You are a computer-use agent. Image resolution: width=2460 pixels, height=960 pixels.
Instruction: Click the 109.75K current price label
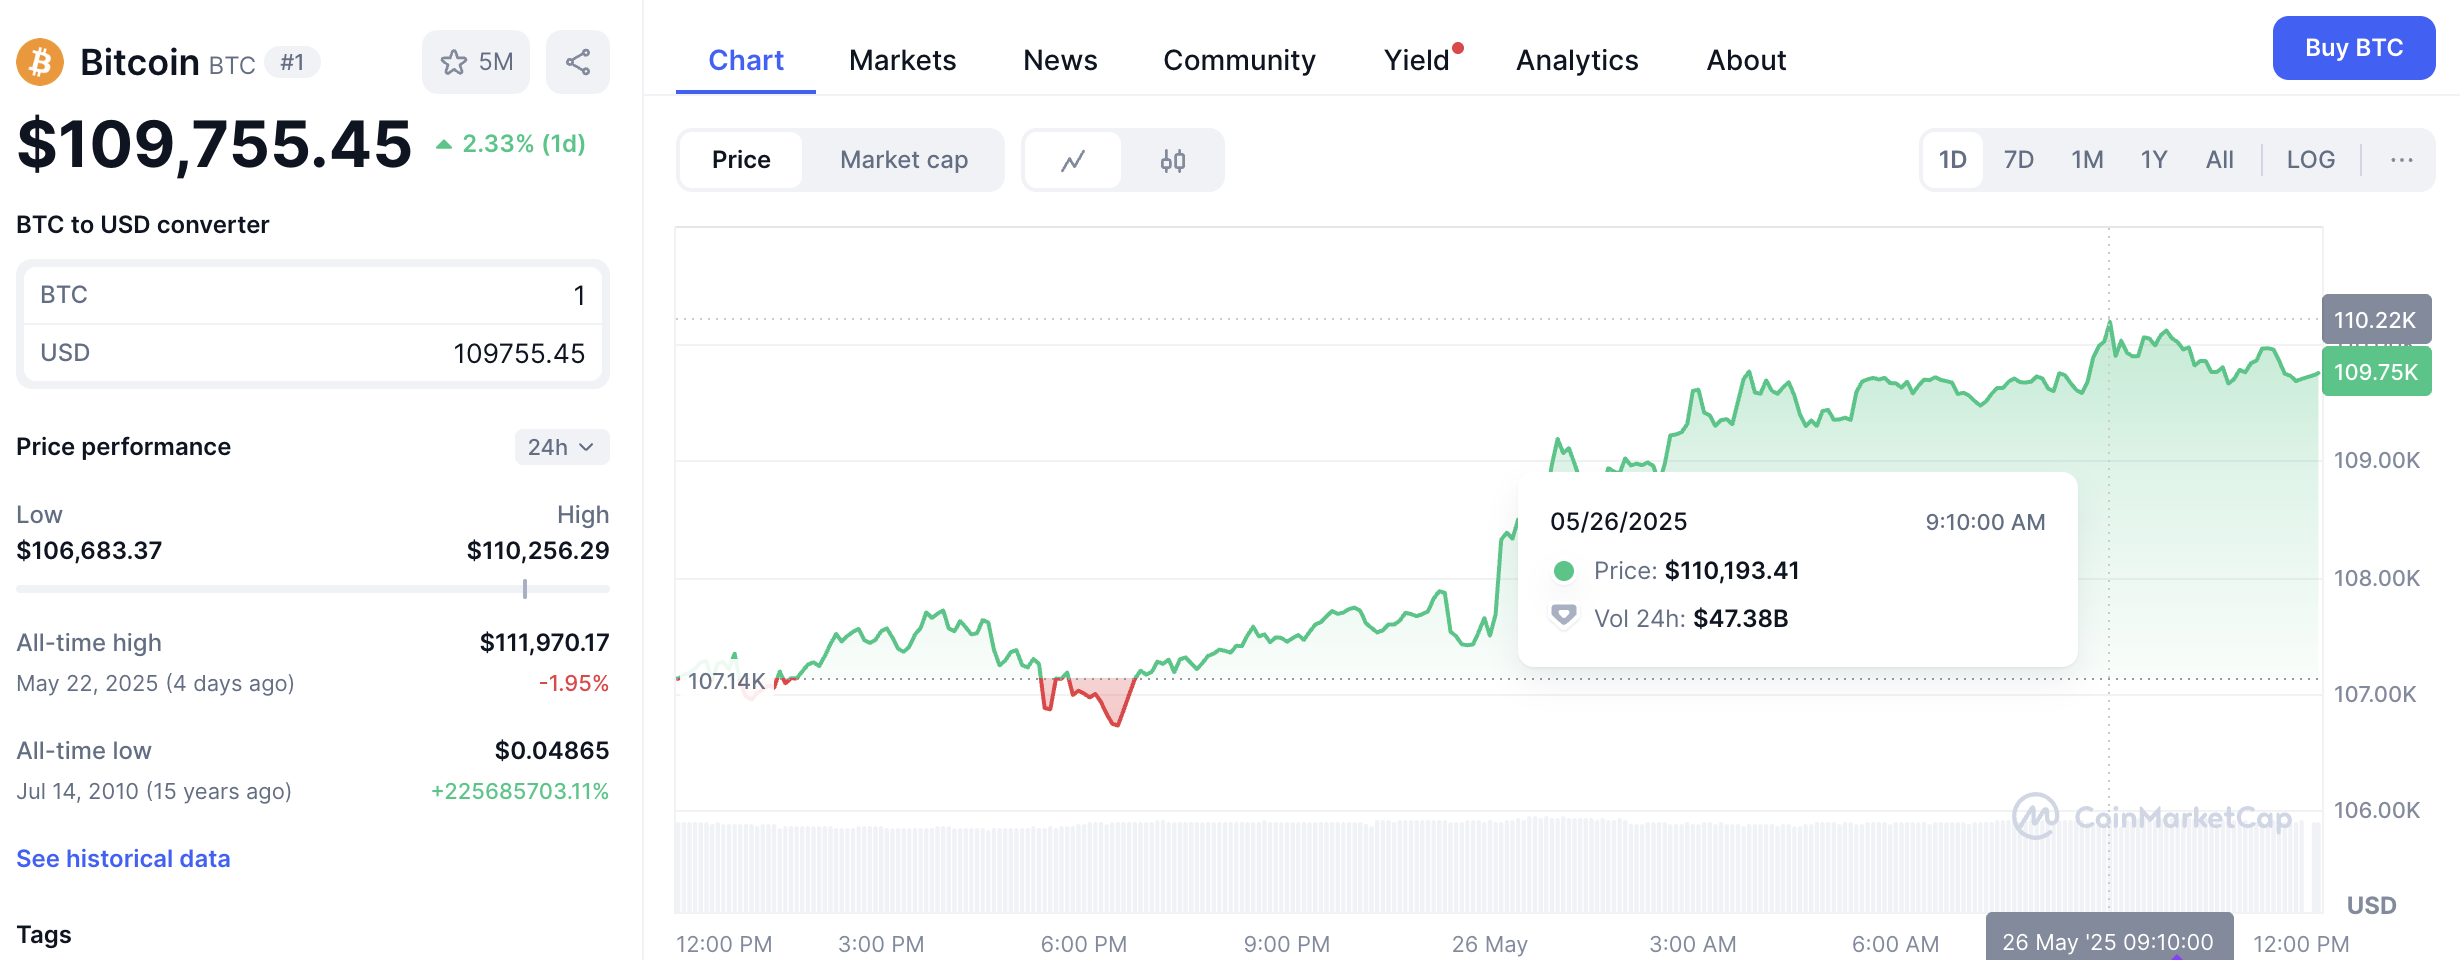[x=2376, y=372]
